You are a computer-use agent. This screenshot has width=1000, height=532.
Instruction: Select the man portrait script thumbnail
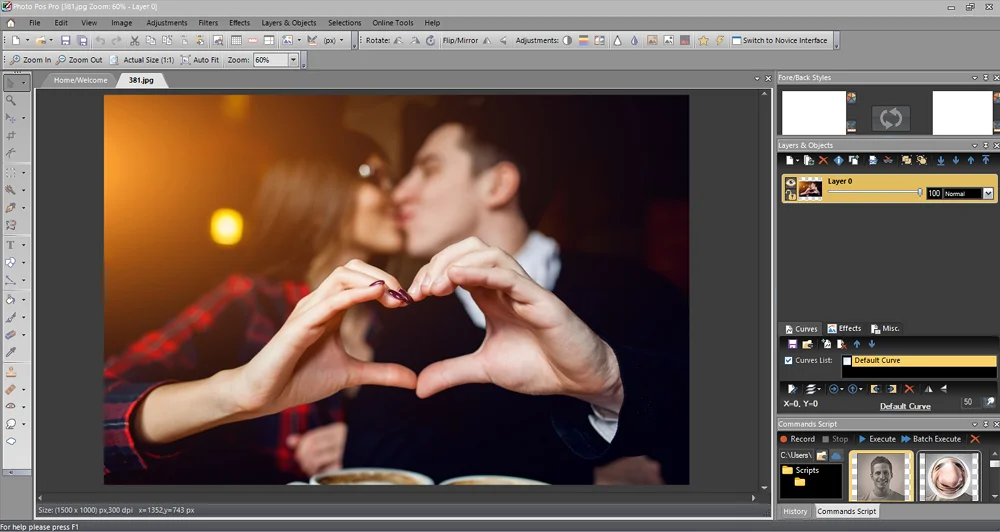pyautogui.click(x=880, y=476)
